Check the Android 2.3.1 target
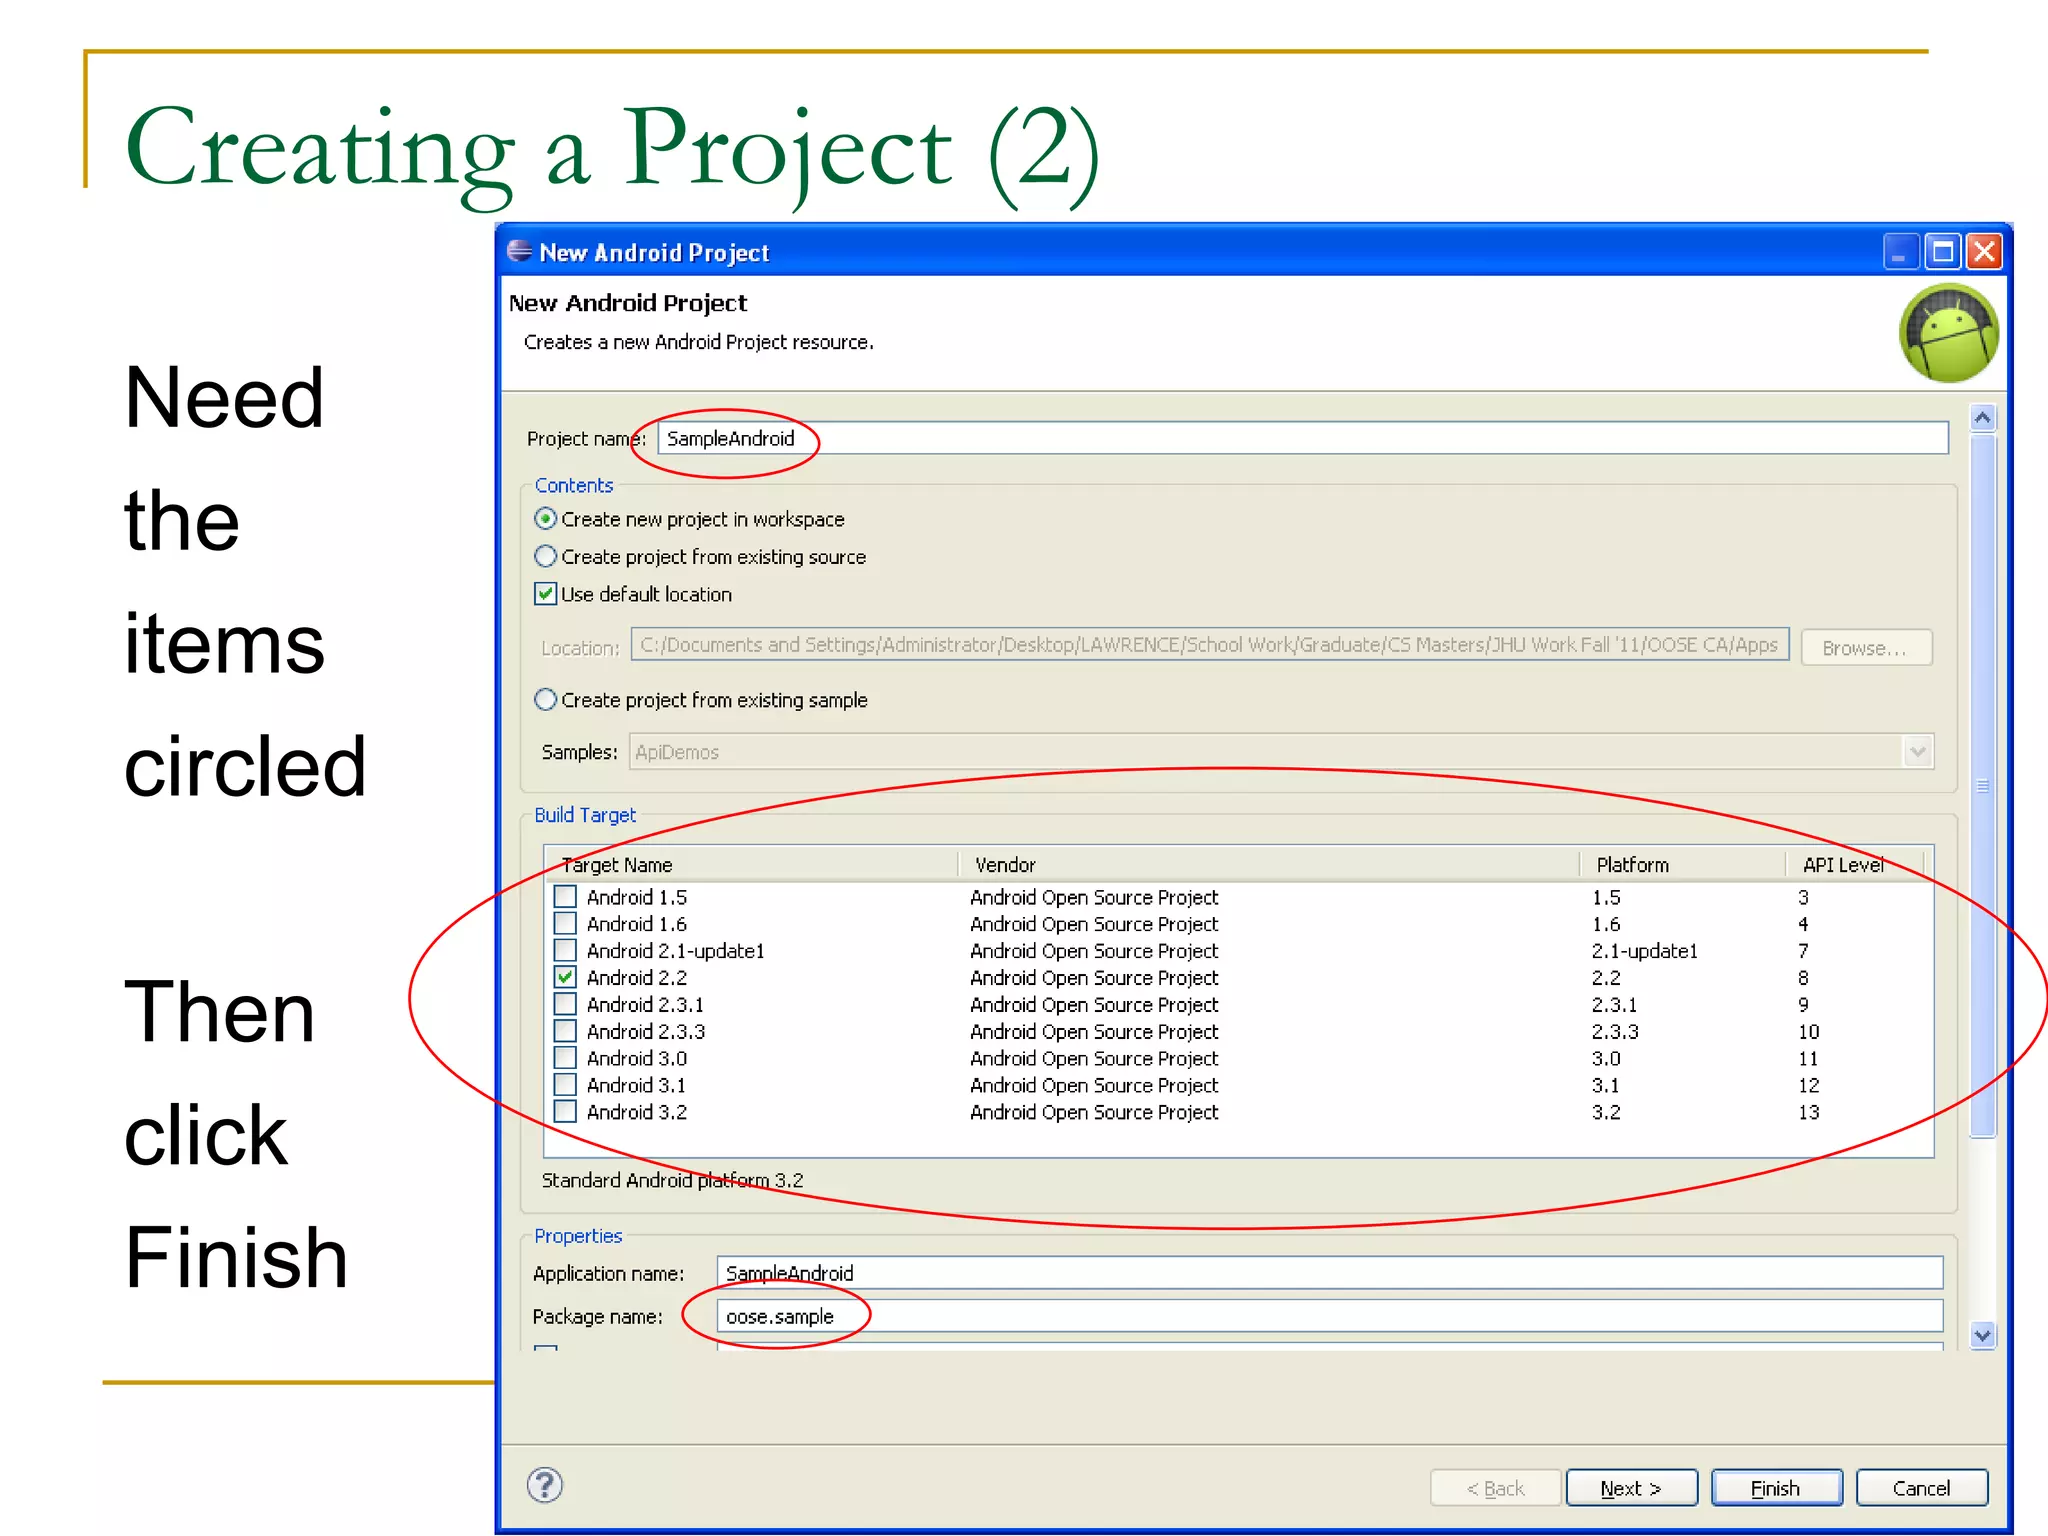 coord(565,1004)
